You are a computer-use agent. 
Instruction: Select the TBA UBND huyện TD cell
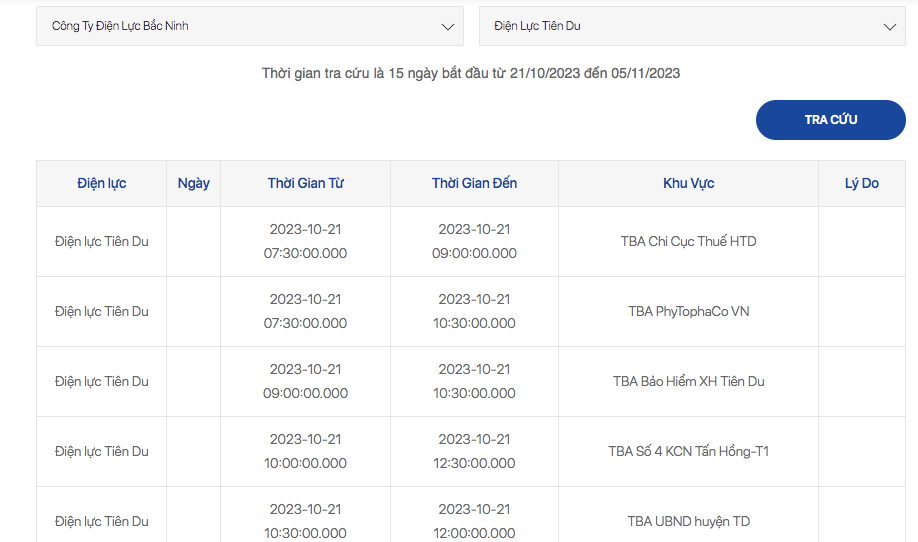coord(688,521)
